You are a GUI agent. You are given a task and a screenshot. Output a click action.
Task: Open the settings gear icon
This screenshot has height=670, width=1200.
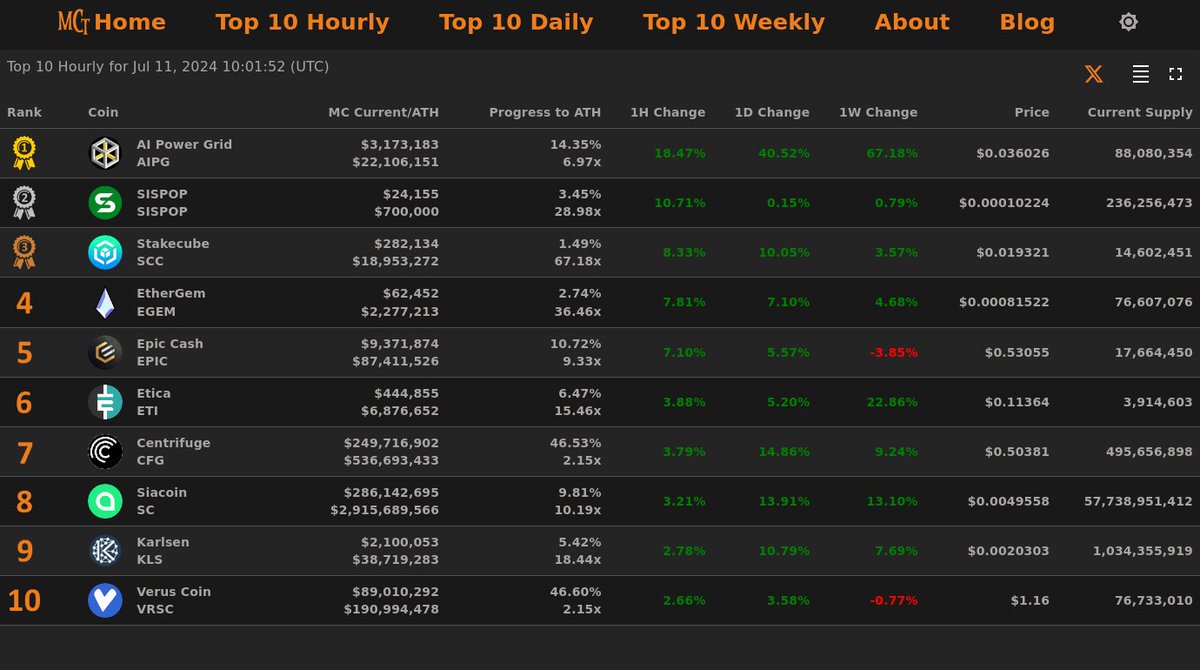click(1128, 22)
